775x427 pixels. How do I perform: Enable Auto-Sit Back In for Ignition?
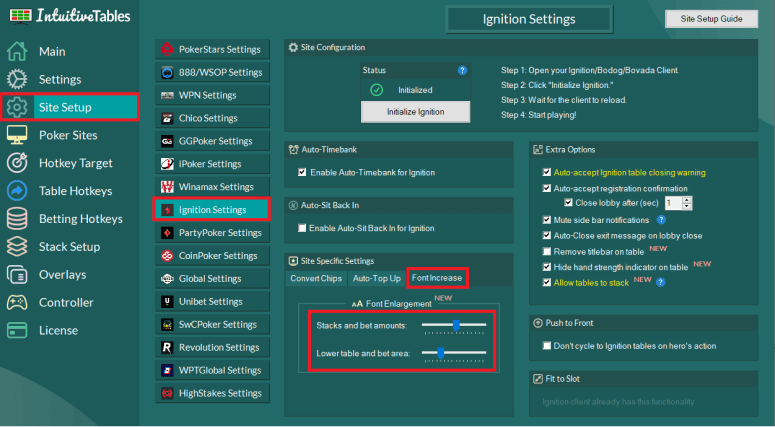coord(302,228)
